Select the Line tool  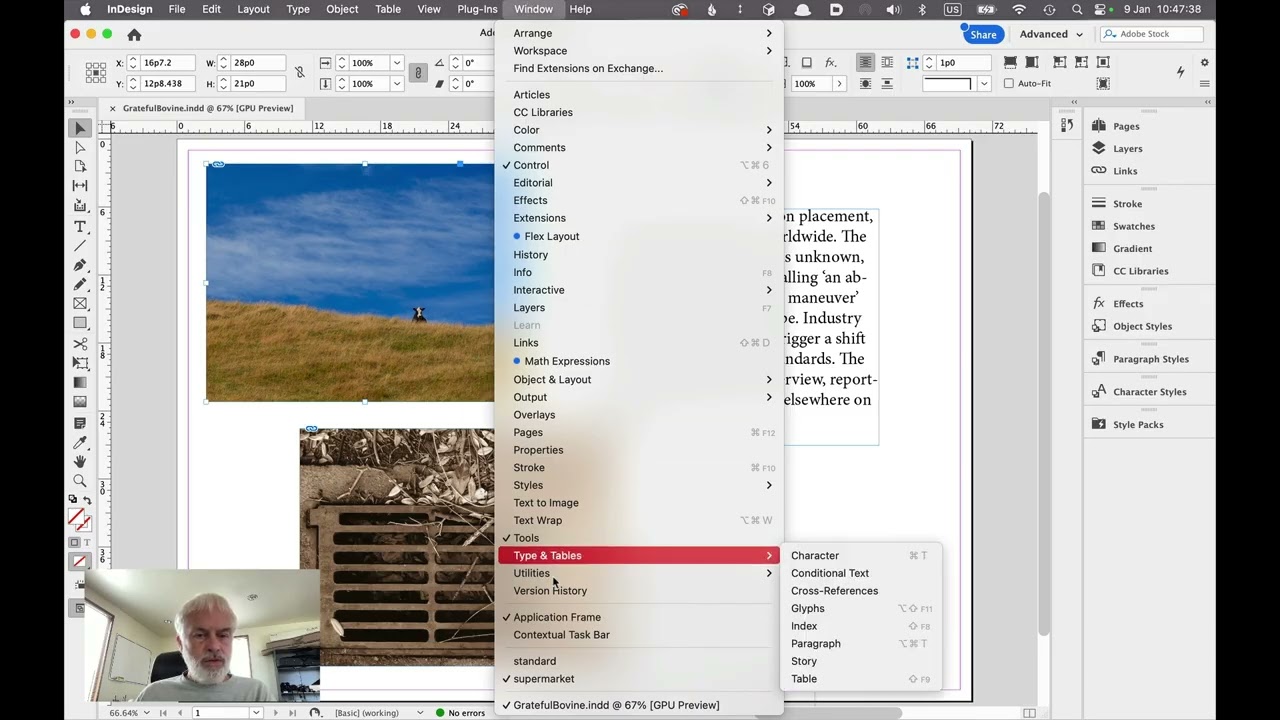[x=80, y=246]
